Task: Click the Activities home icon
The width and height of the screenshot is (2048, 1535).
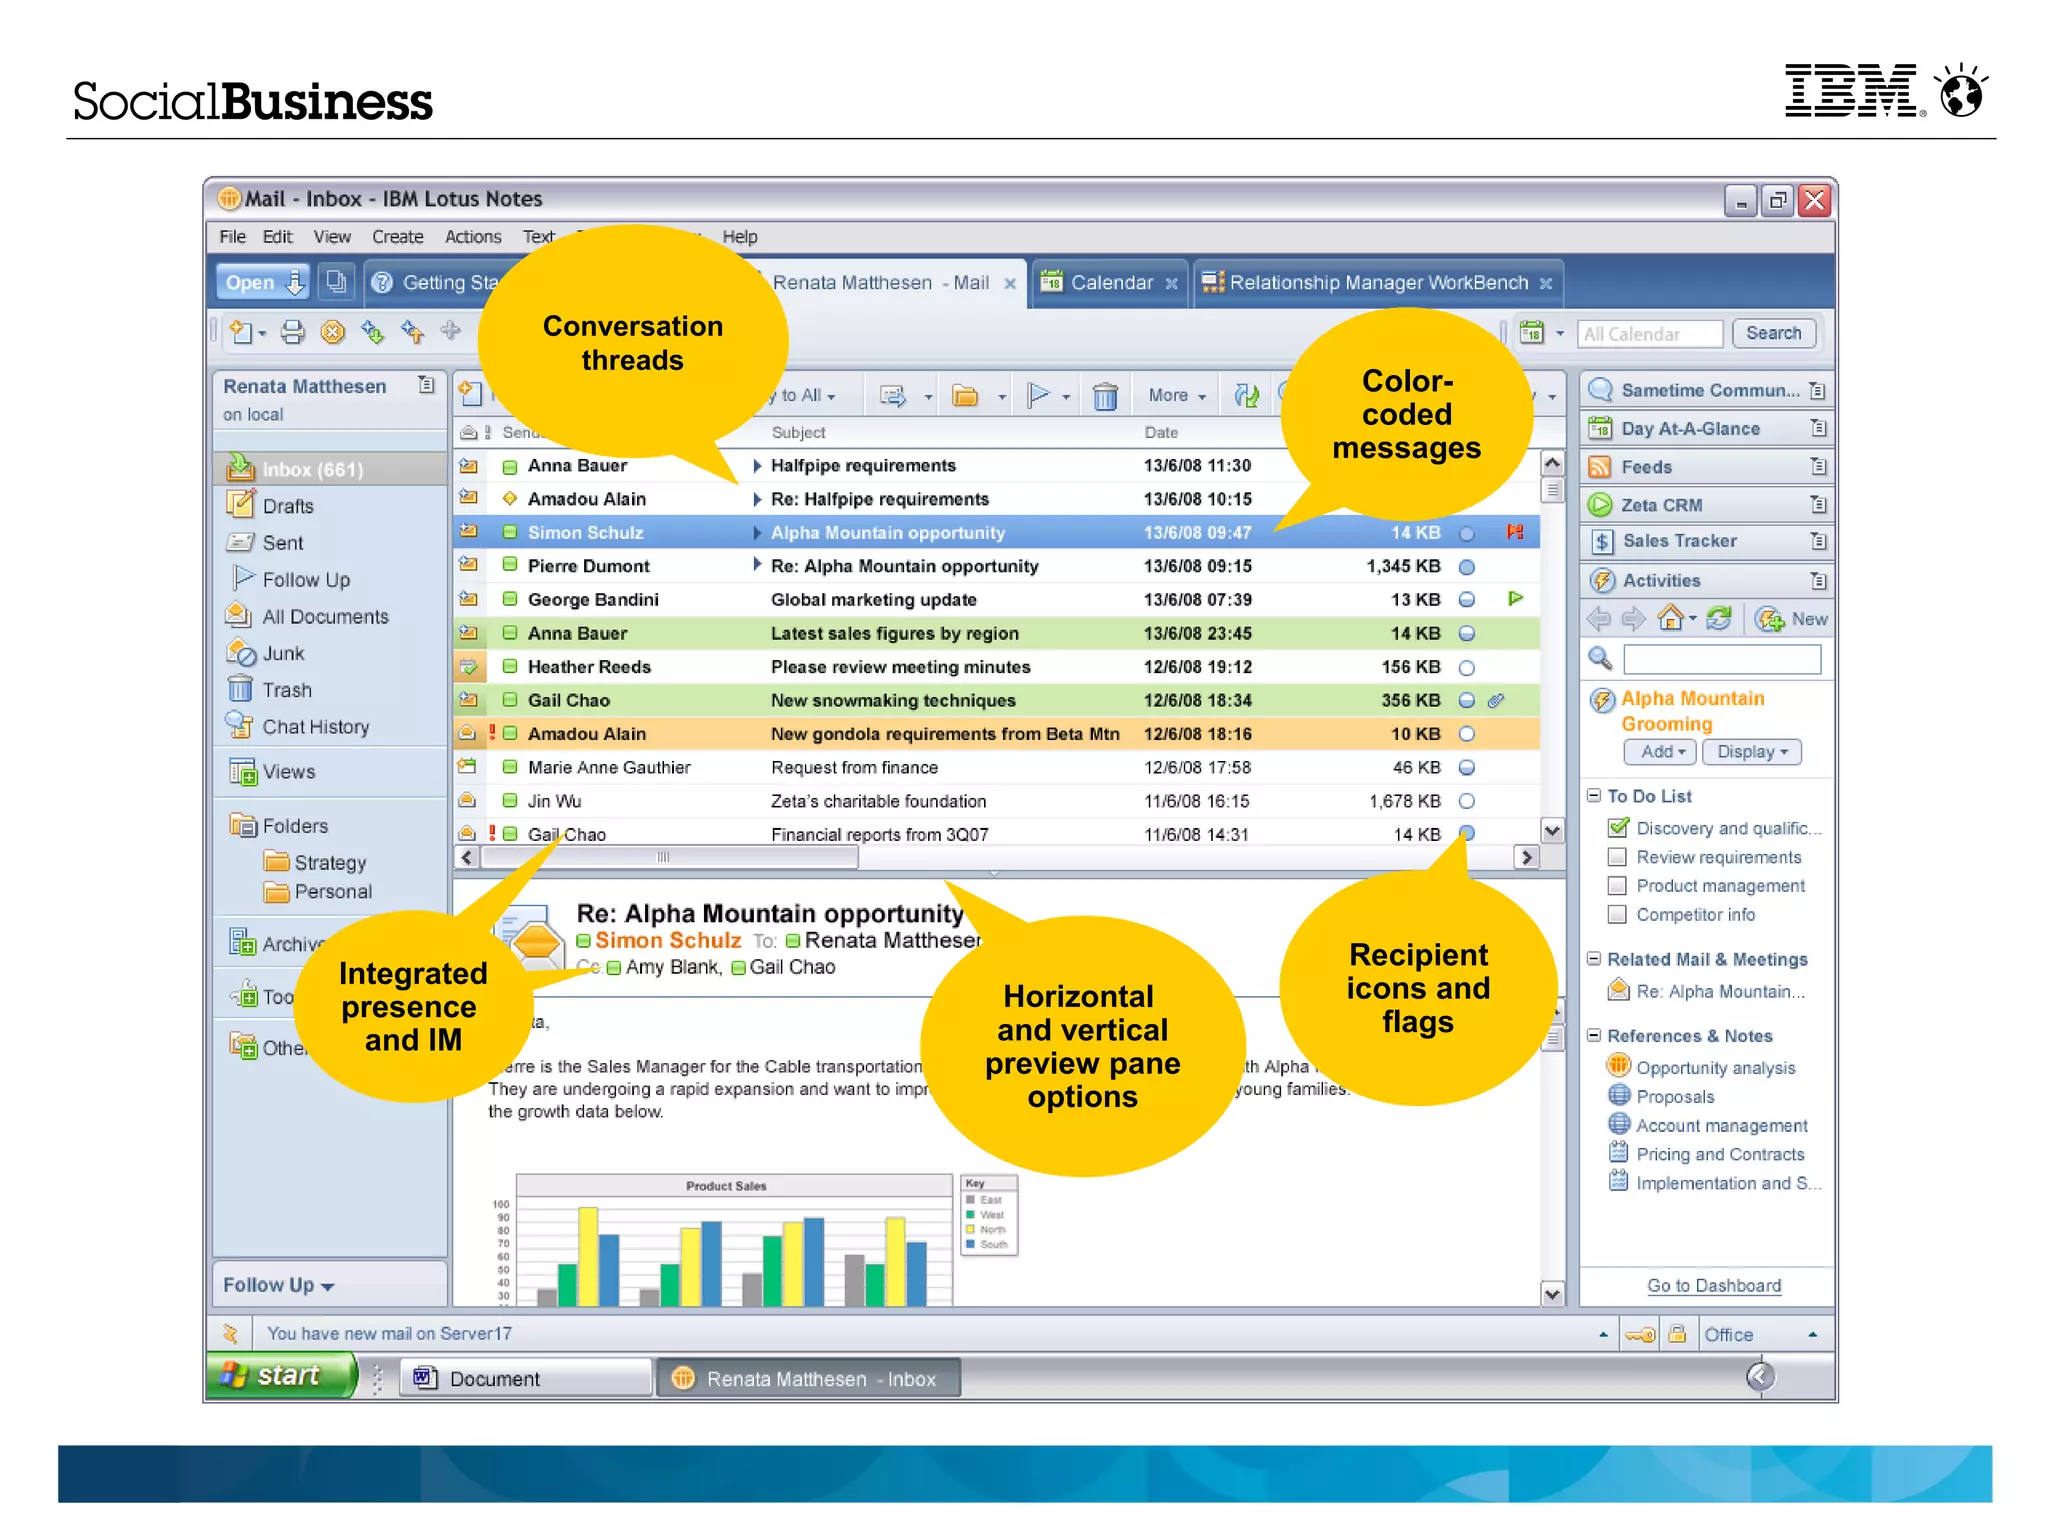Action: [1669, 619]
